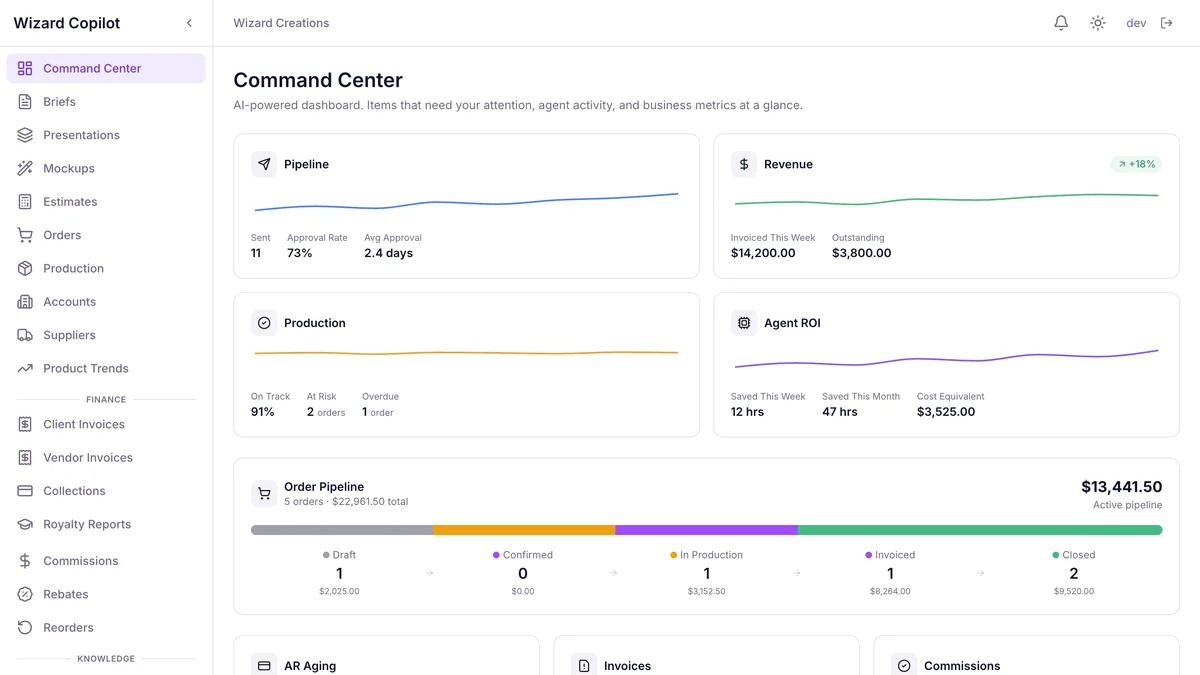1200x675 pixels.
Task: Click the In Production stage label
Action: [x=711, y=555]
